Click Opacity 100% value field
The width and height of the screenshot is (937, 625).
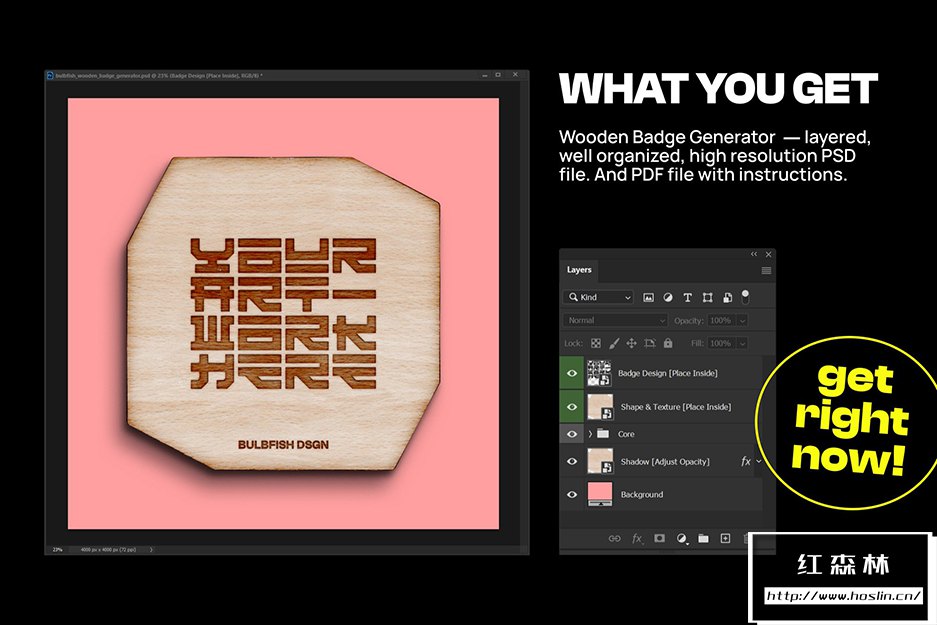(721, 321)
